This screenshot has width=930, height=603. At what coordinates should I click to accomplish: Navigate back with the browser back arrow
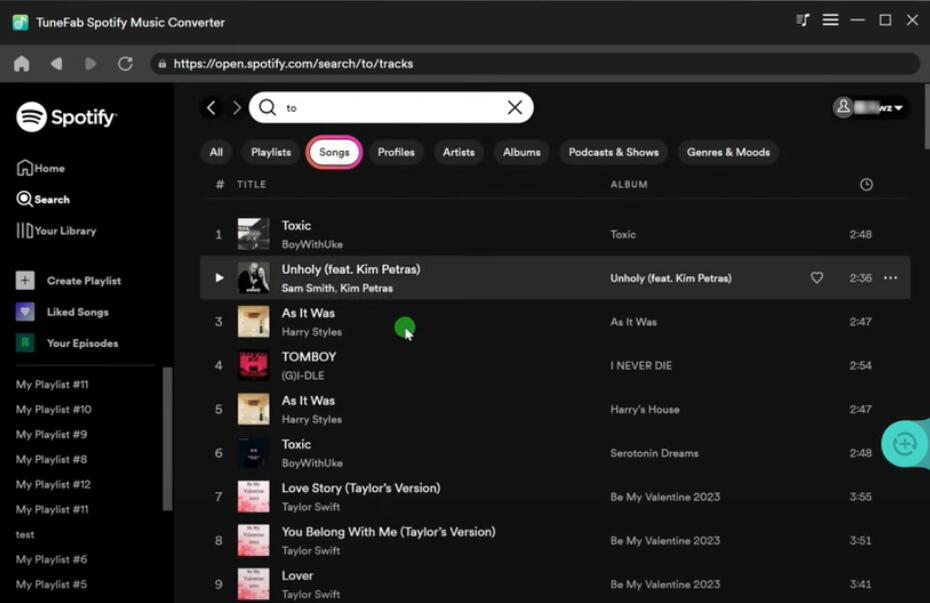tap(56, 63)
